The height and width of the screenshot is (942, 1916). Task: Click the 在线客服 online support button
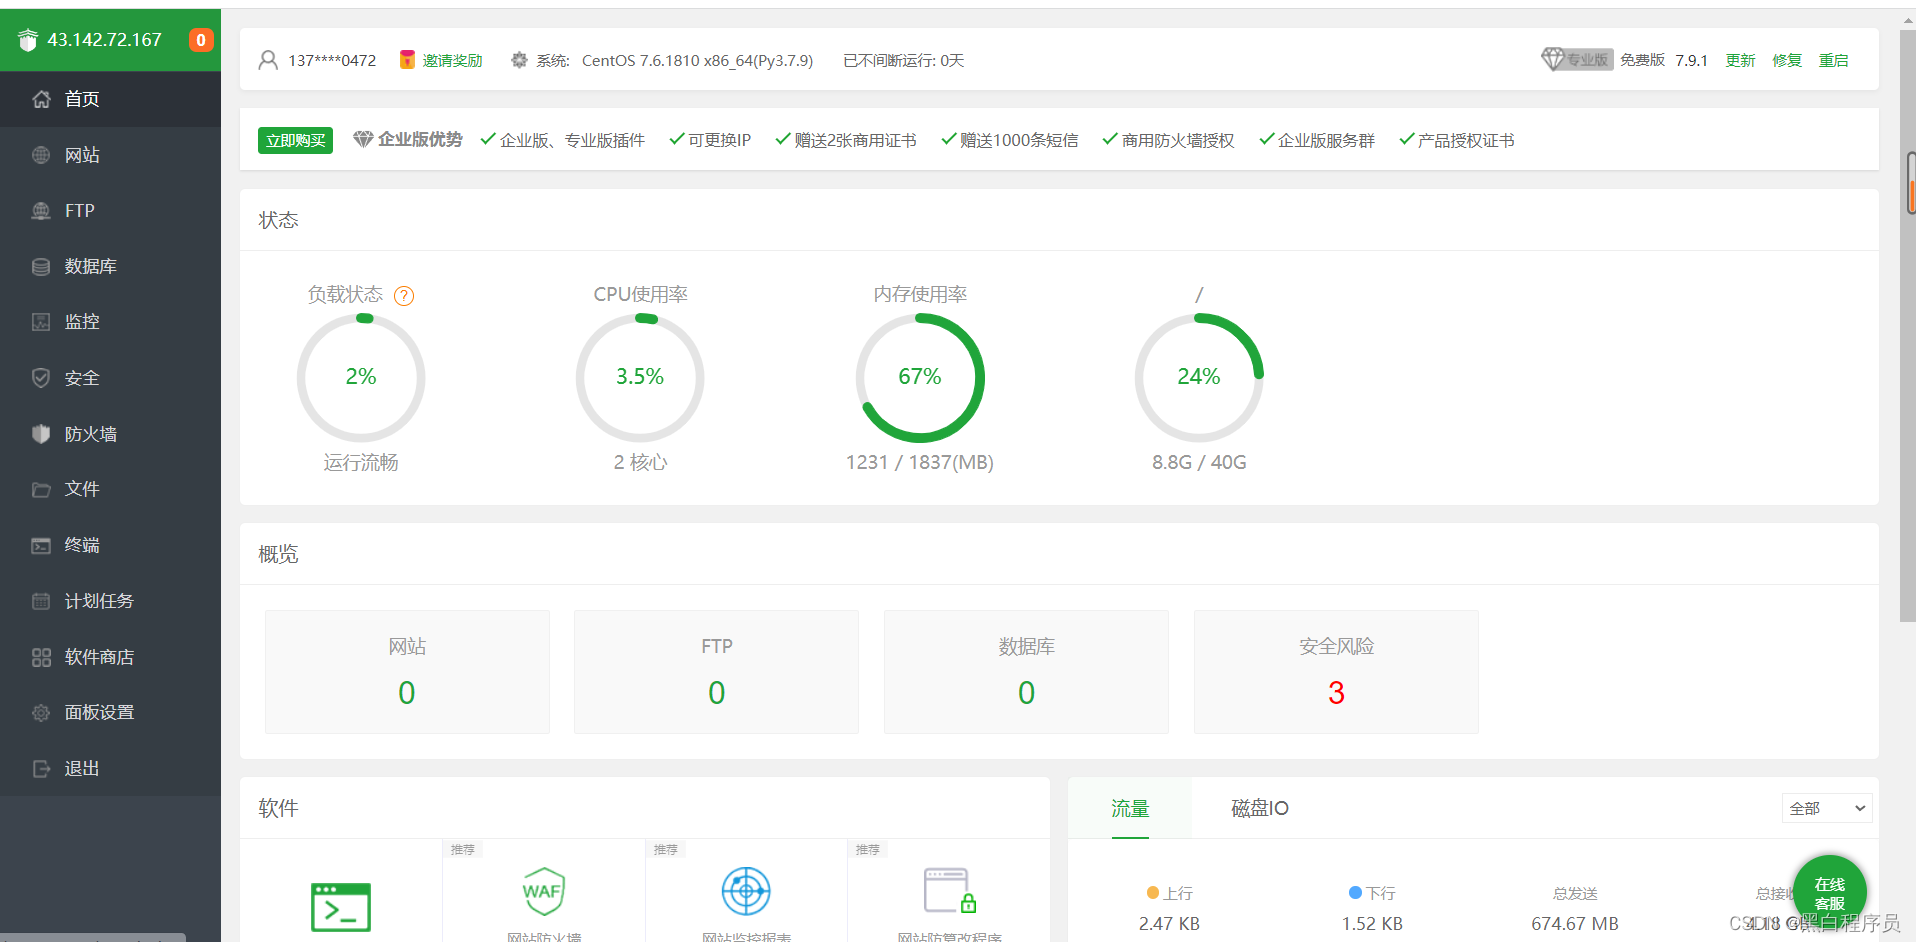(1829, 892)
